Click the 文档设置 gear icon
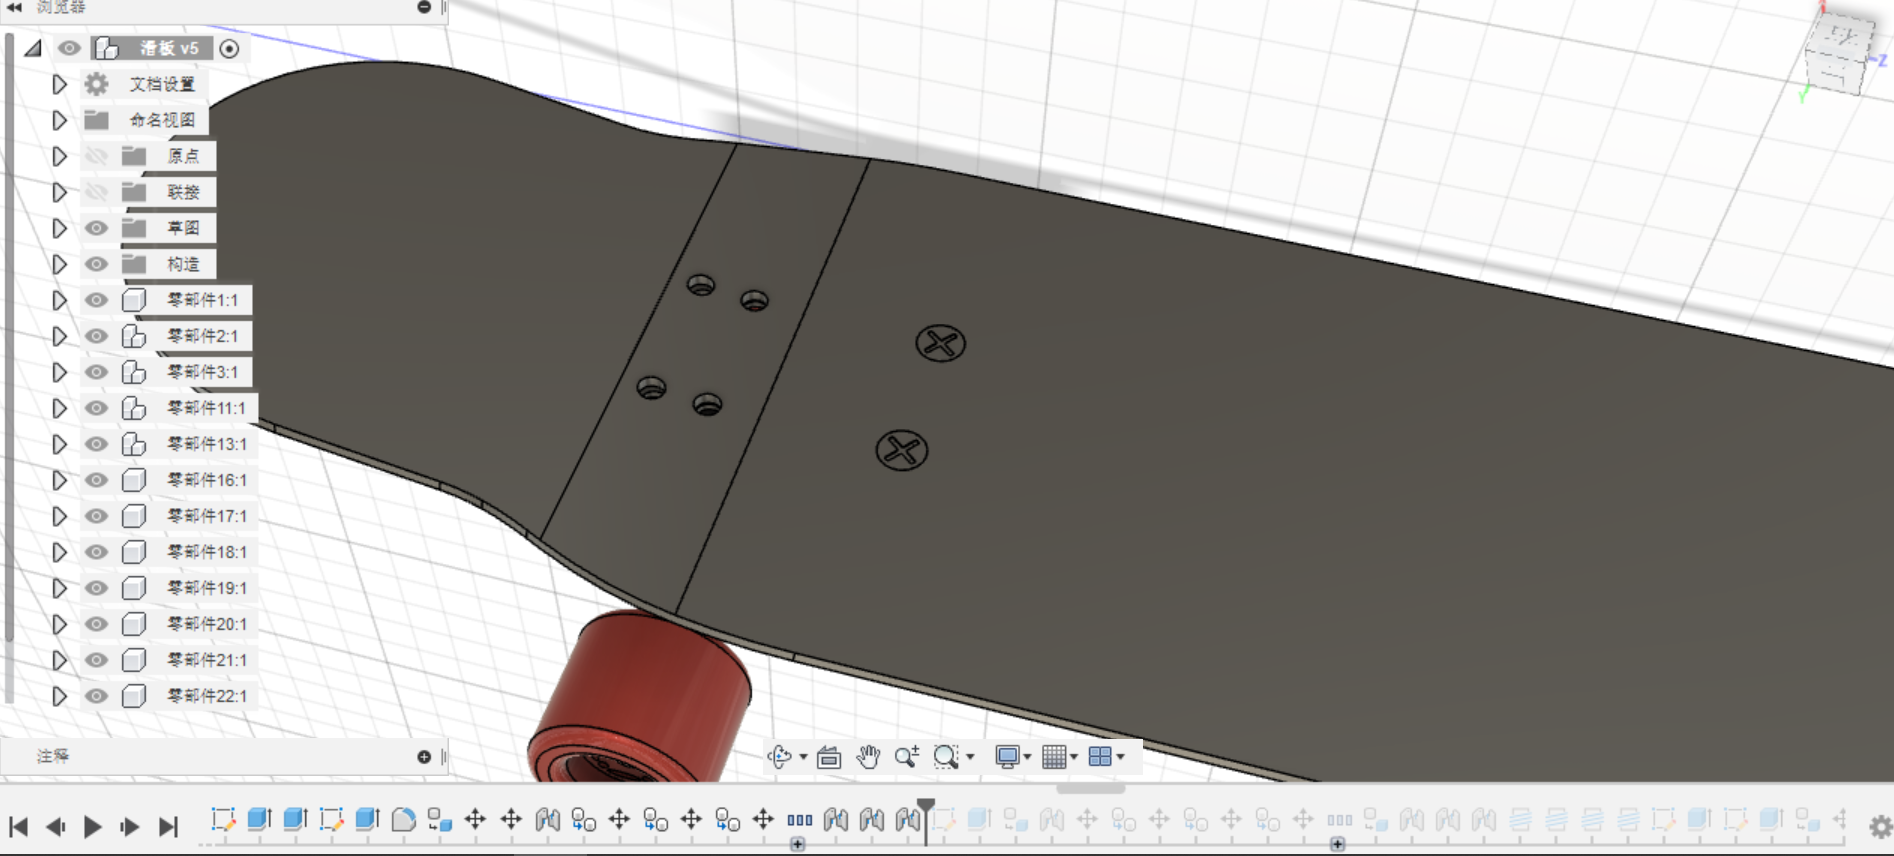The height and width of the screenshot is (856, 1894). click(x=96, y=84)
